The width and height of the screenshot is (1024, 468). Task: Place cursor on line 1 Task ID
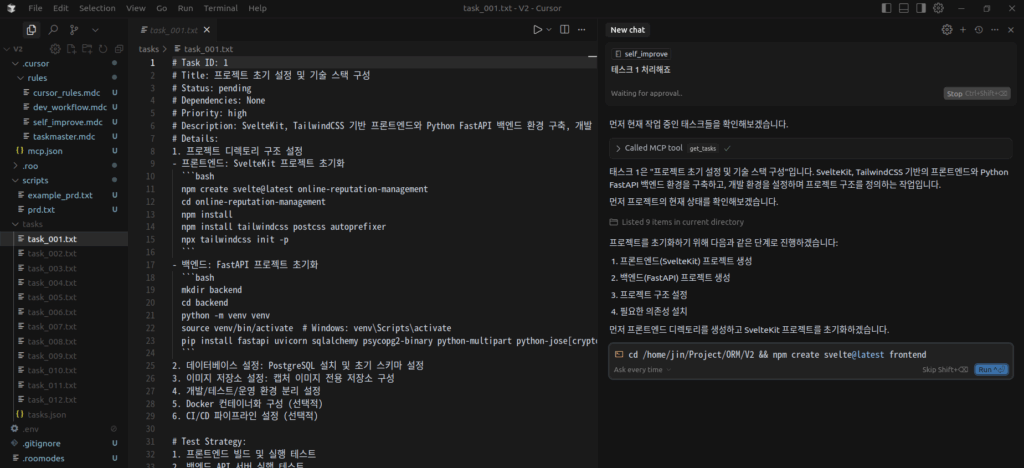[200, 63]
